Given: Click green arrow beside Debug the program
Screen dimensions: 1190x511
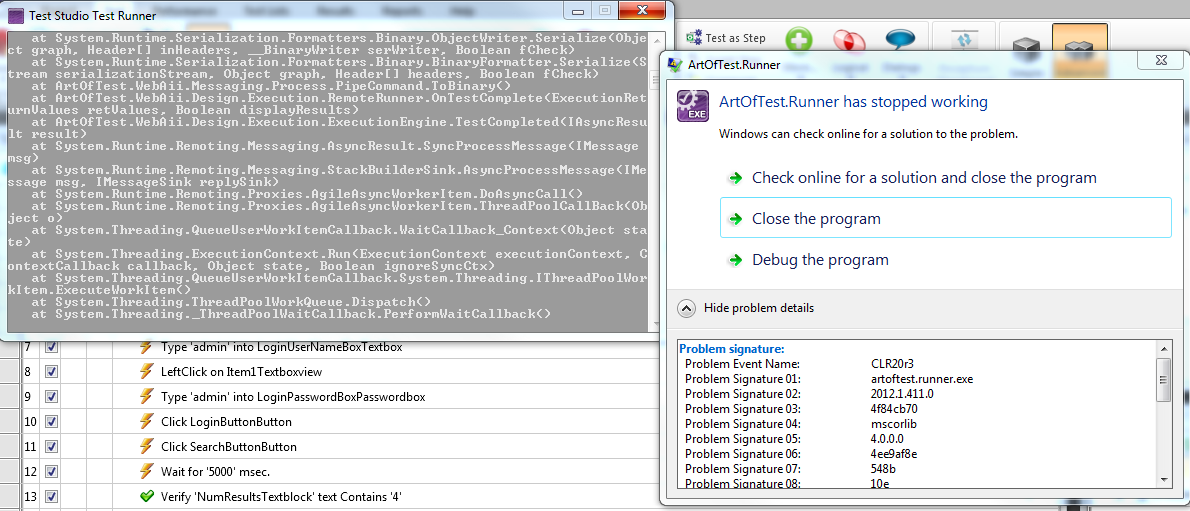Looking at the screenshot, I should [x=735, y=260].
